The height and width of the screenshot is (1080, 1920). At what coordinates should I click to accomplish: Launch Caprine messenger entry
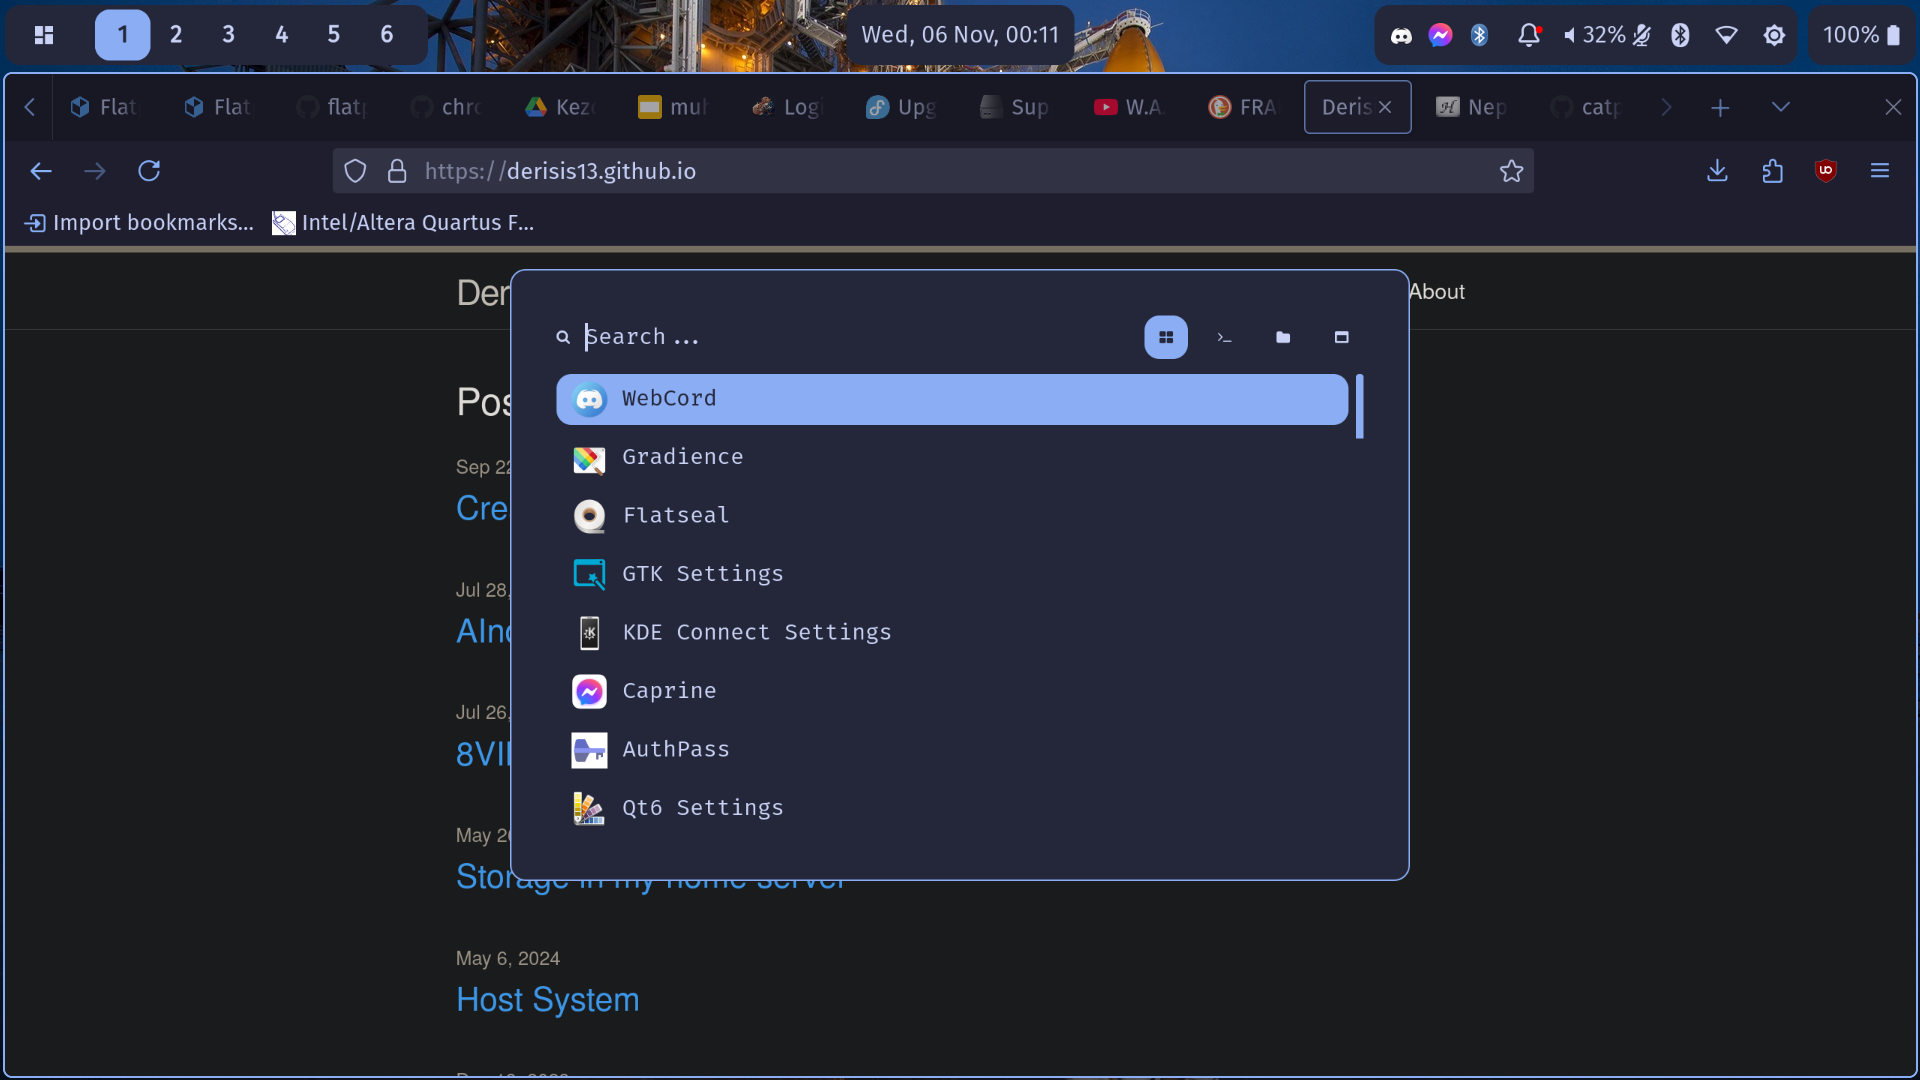(669, 691)
